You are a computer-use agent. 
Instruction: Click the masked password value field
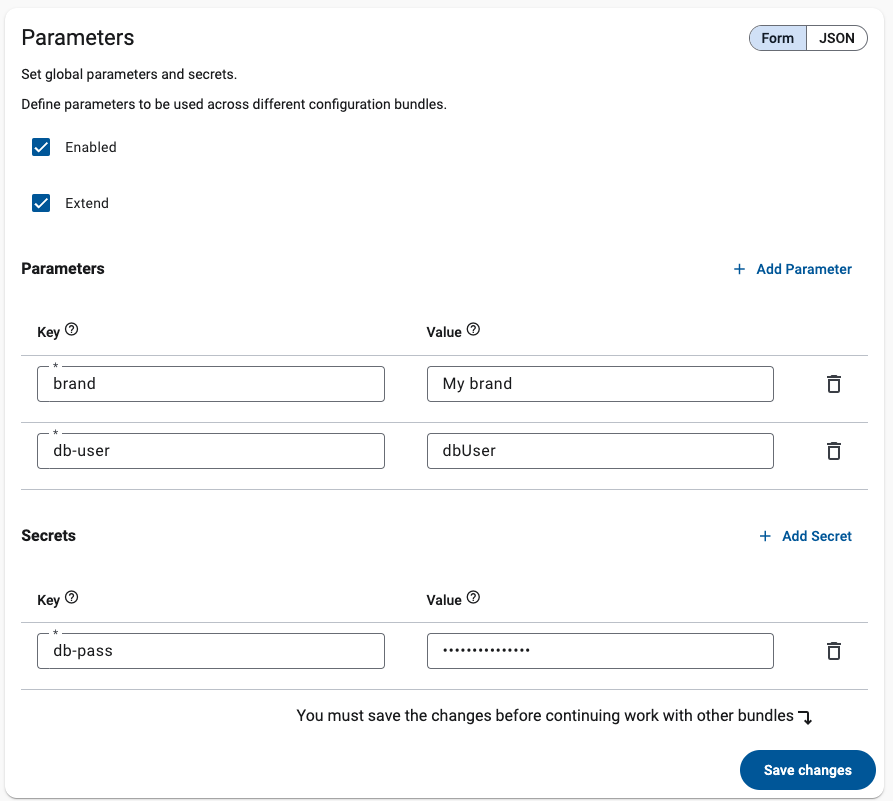pos(599,650)
